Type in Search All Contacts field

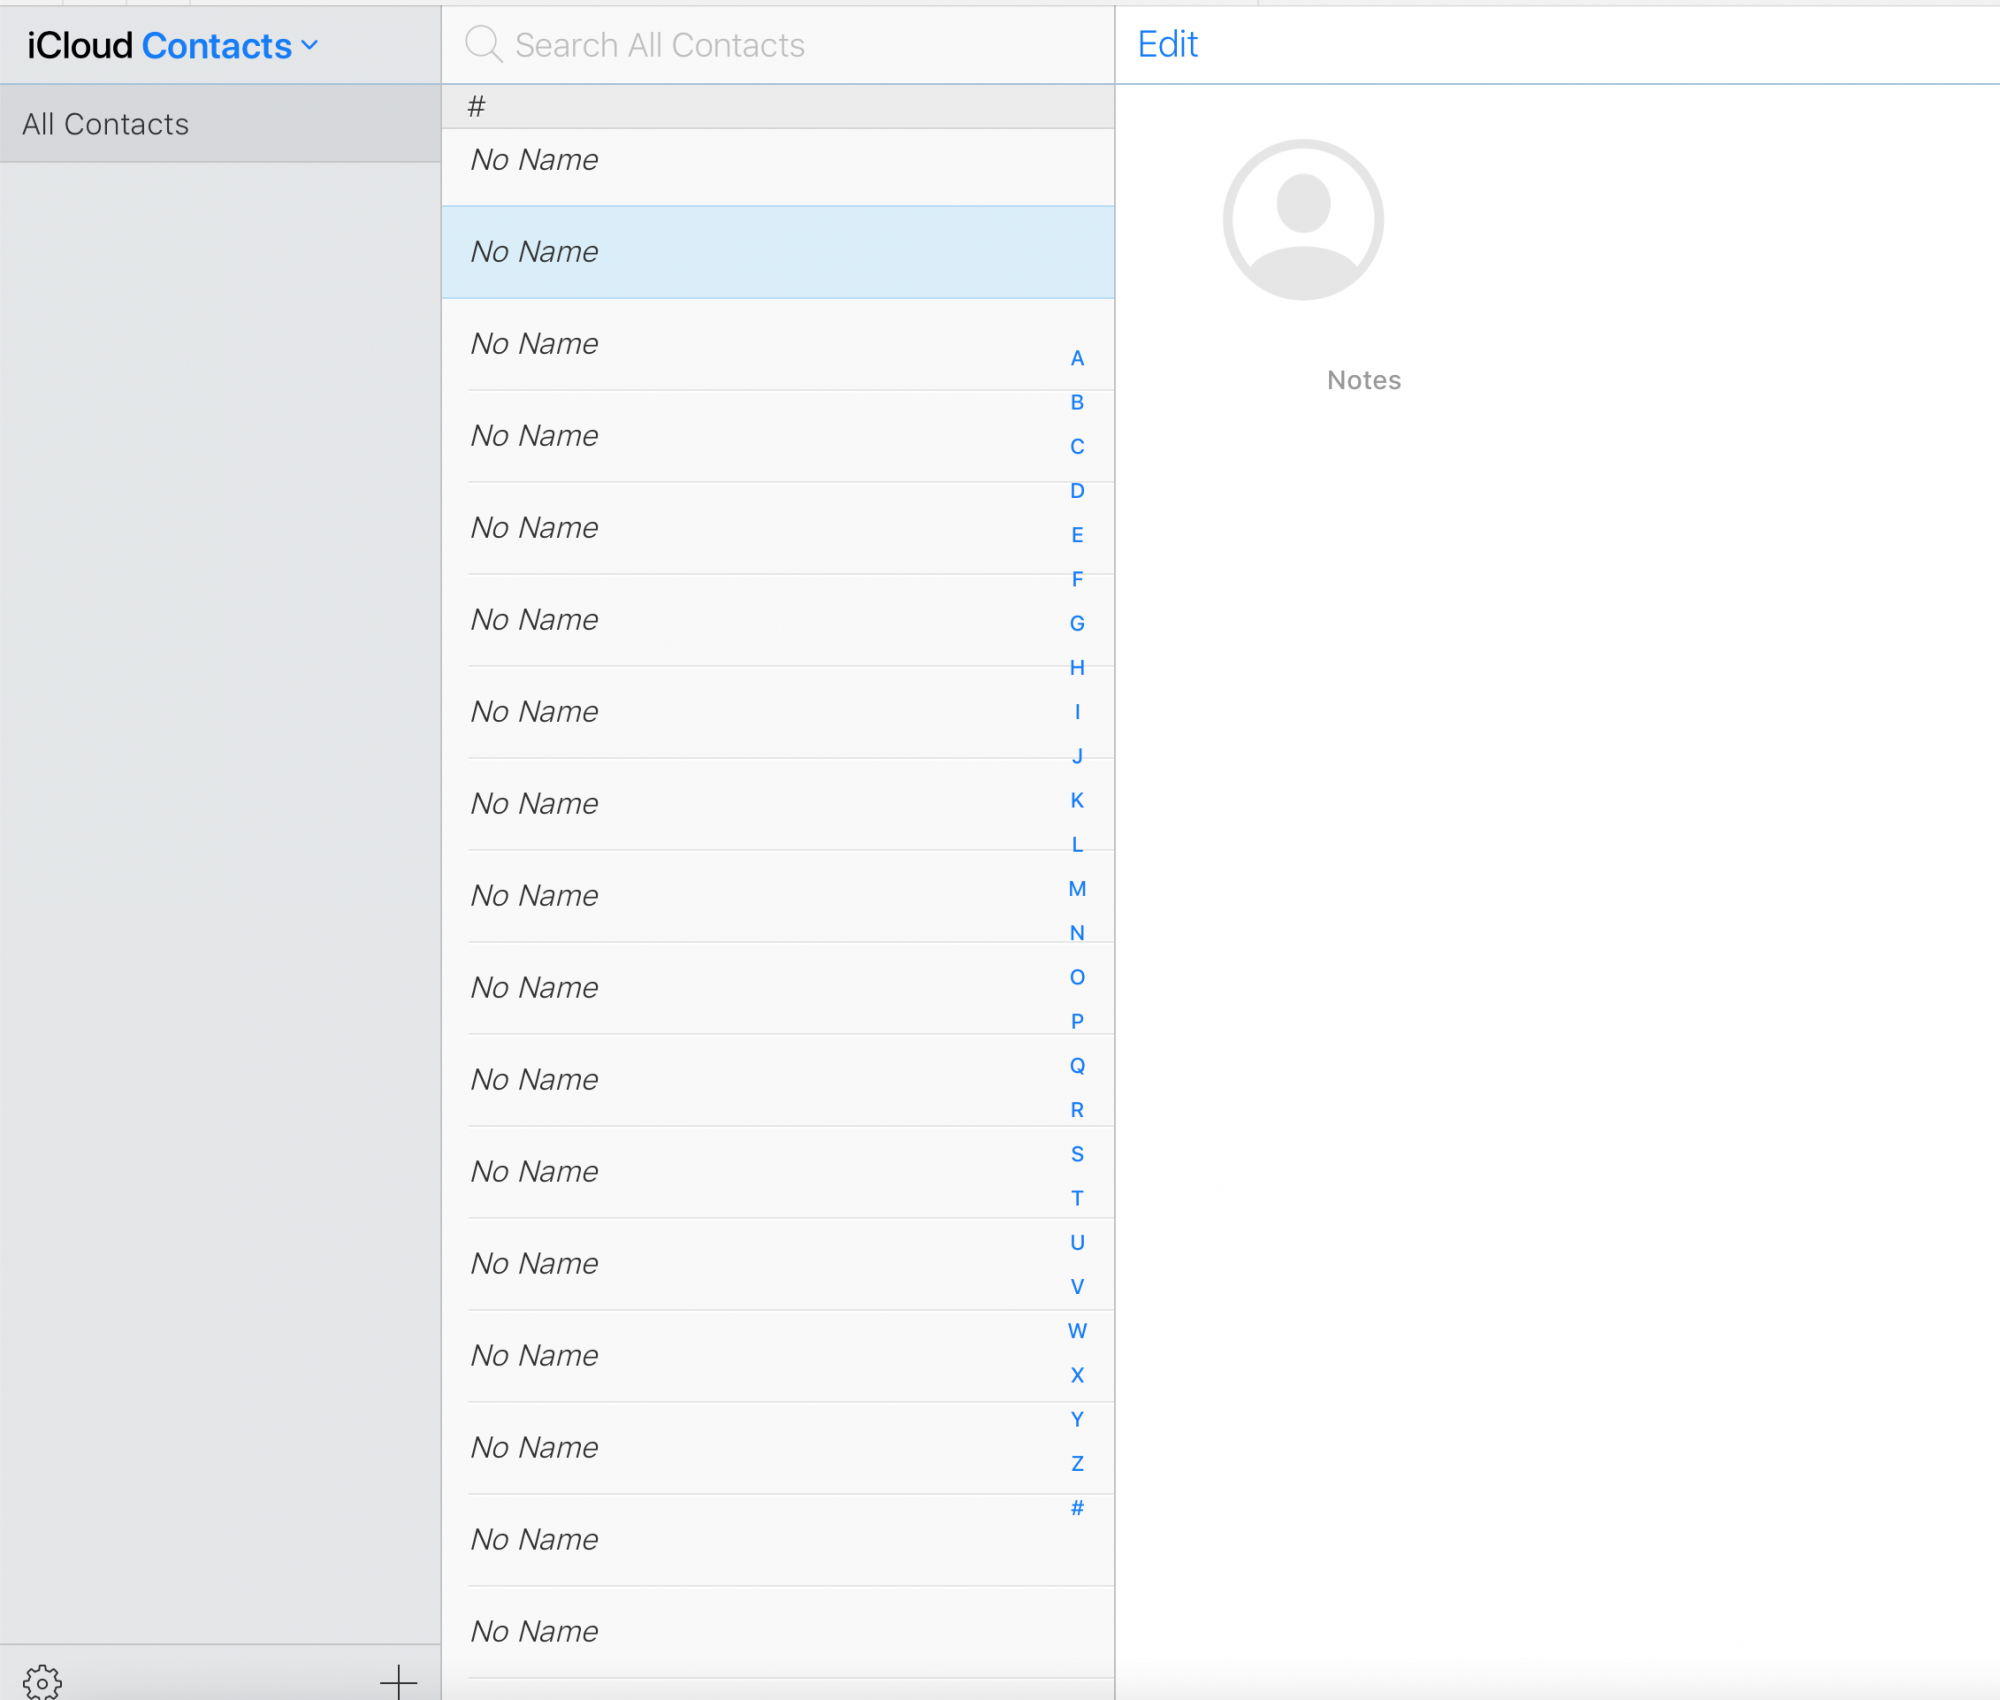[780, 45]
